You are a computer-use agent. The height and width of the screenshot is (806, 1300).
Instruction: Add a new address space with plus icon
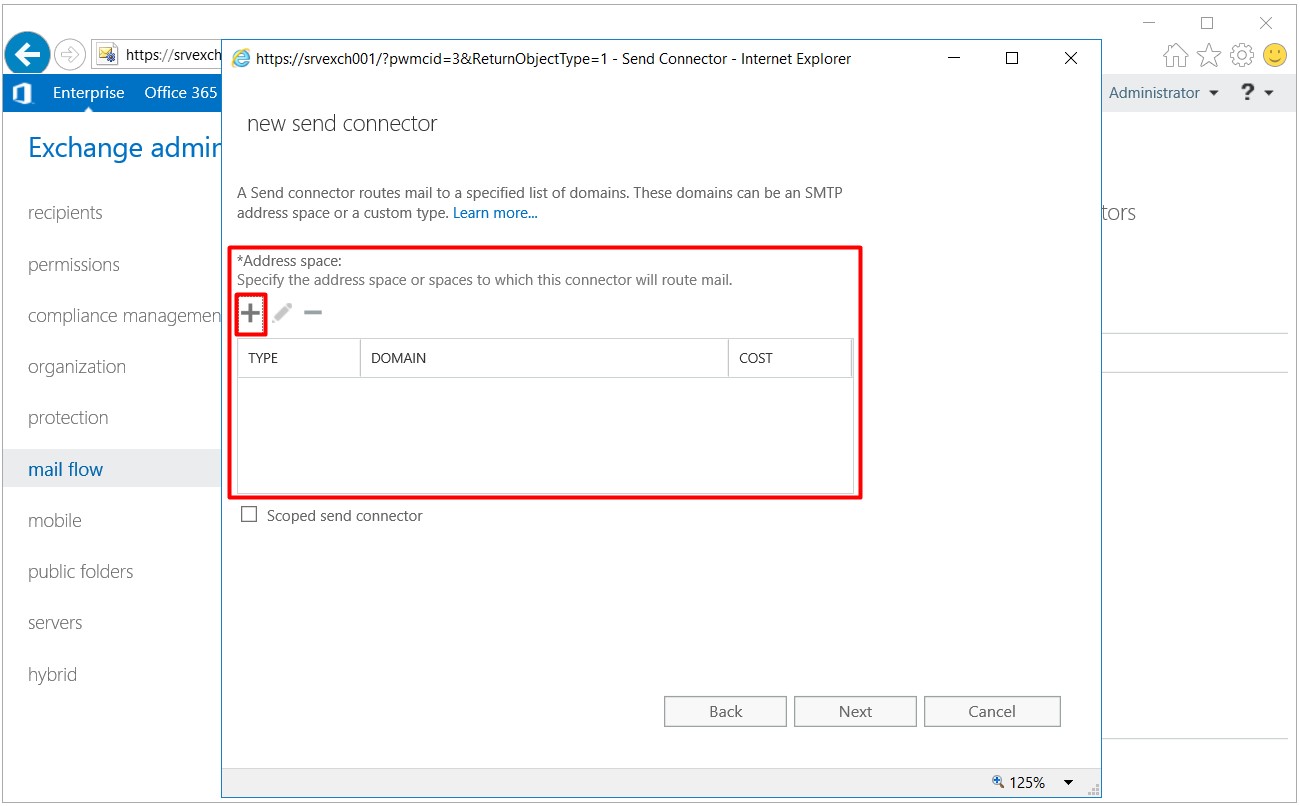coord(250,313)
